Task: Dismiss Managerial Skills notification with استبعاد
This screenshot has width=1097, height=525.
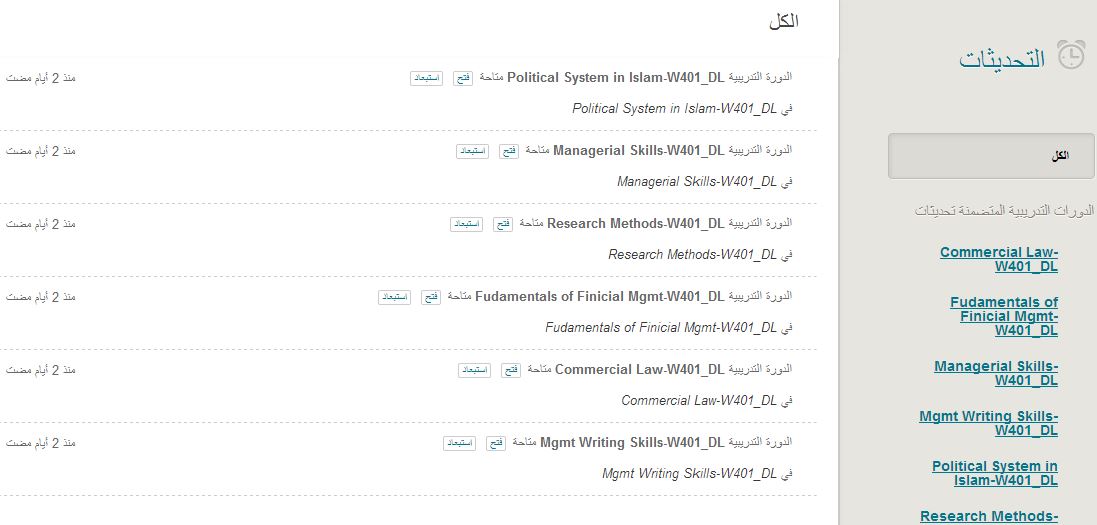Action: (473, 151)
